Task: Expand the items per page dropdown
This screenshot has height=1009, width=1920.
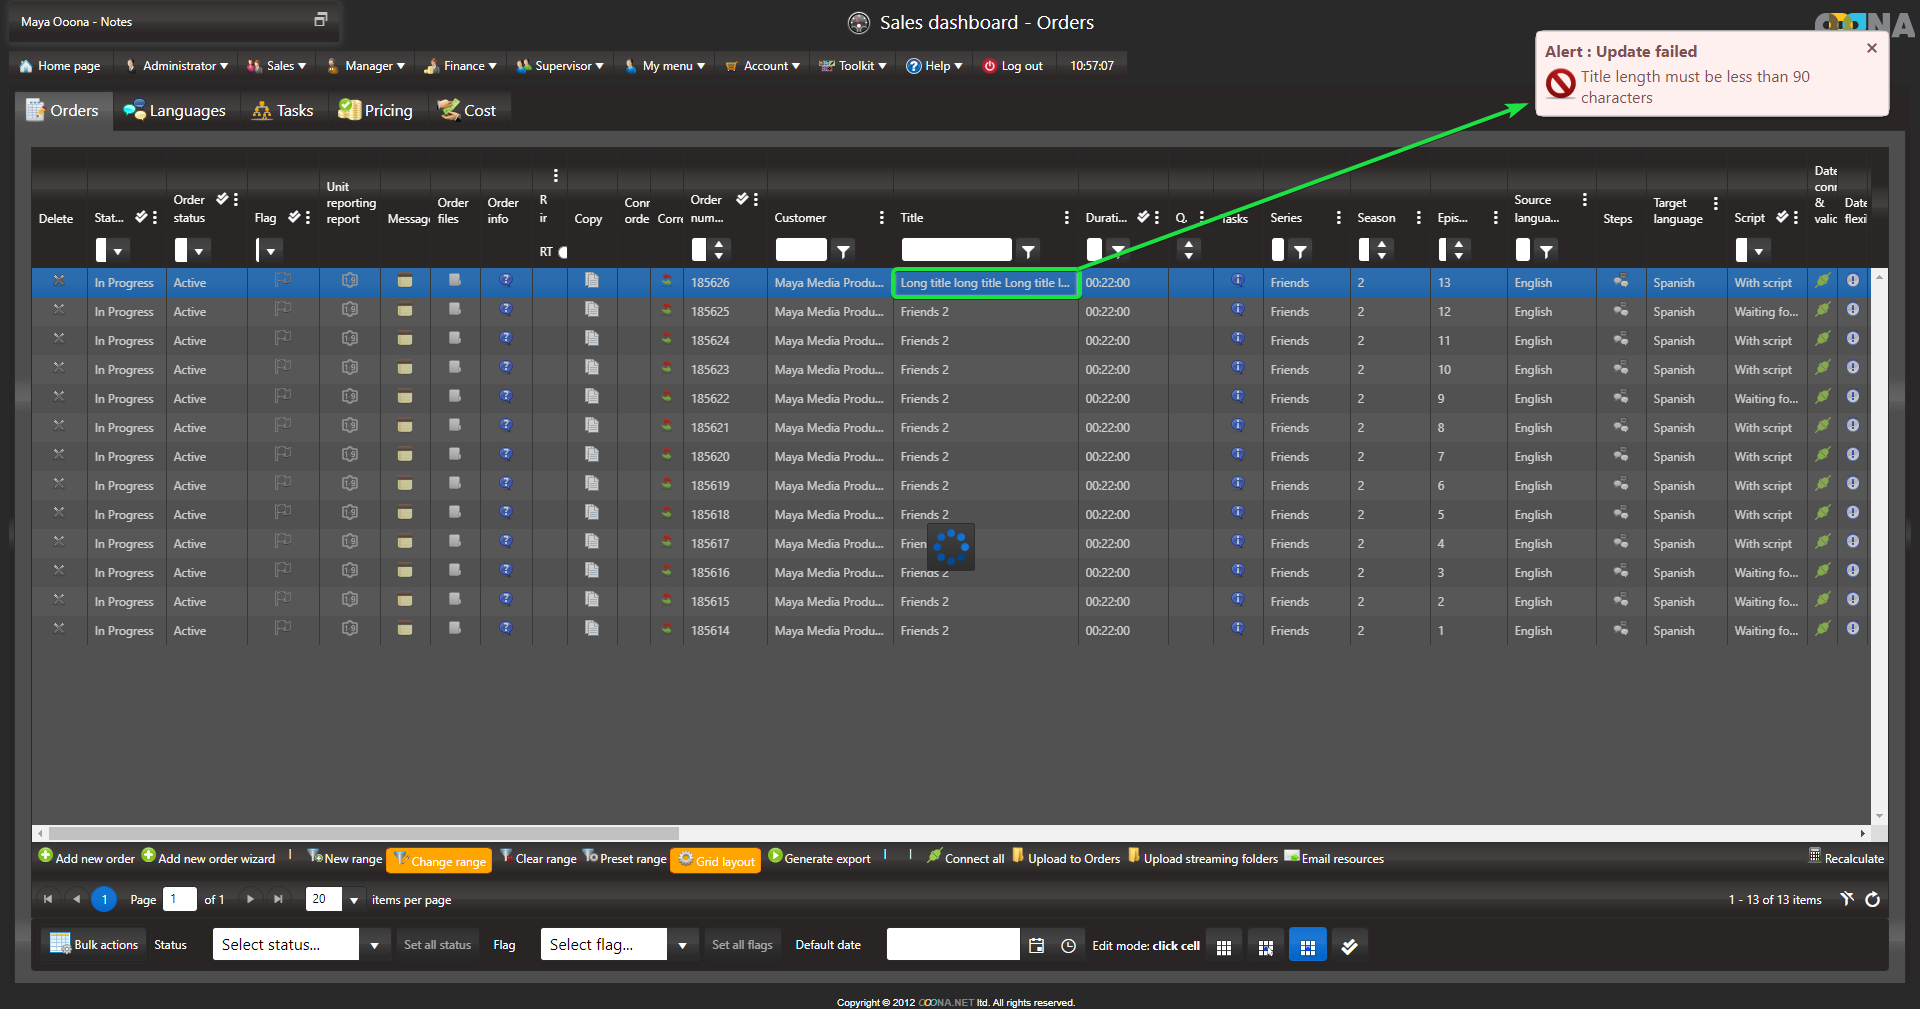Action: coord(353,899)
